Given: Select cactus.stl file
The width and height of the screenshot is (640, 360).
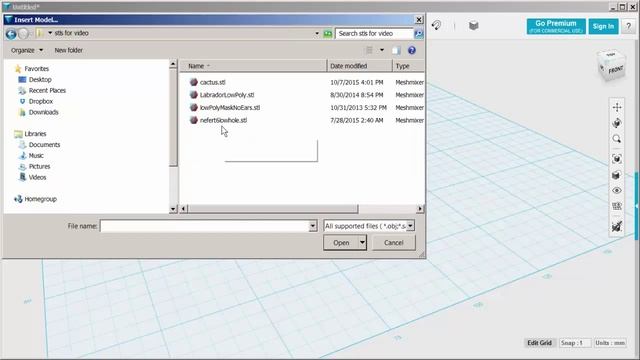Looking at the screenshot, I should 212,82.
